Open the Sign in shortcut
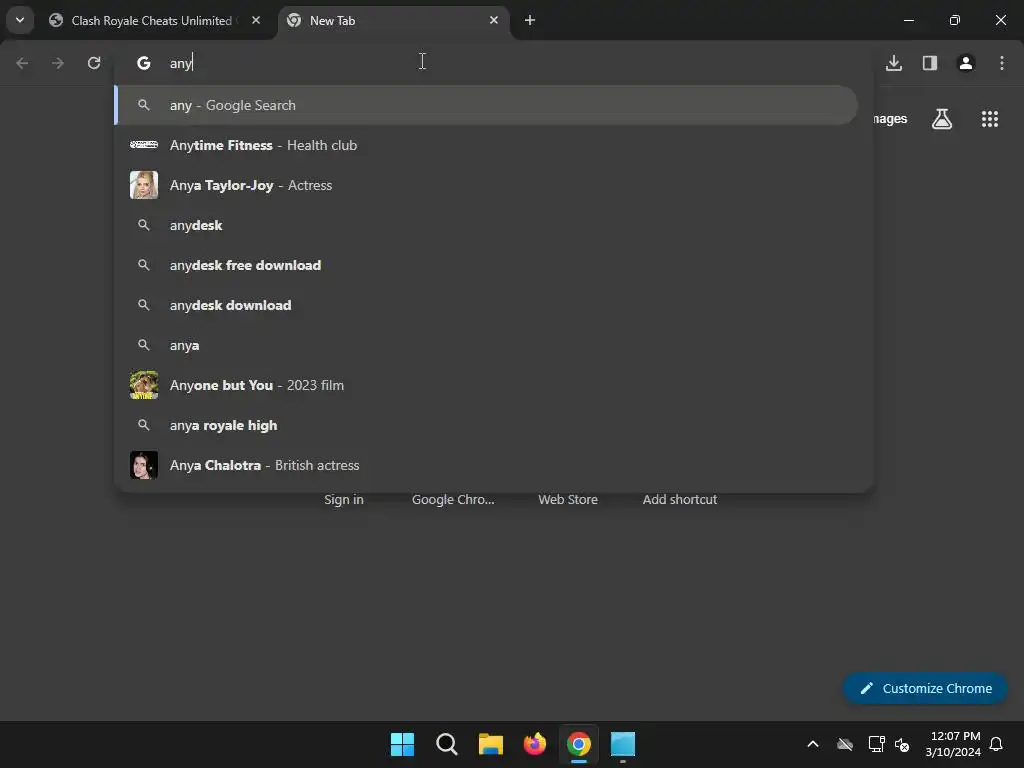Screen dimensions: 1024x768 pos(344,499)
